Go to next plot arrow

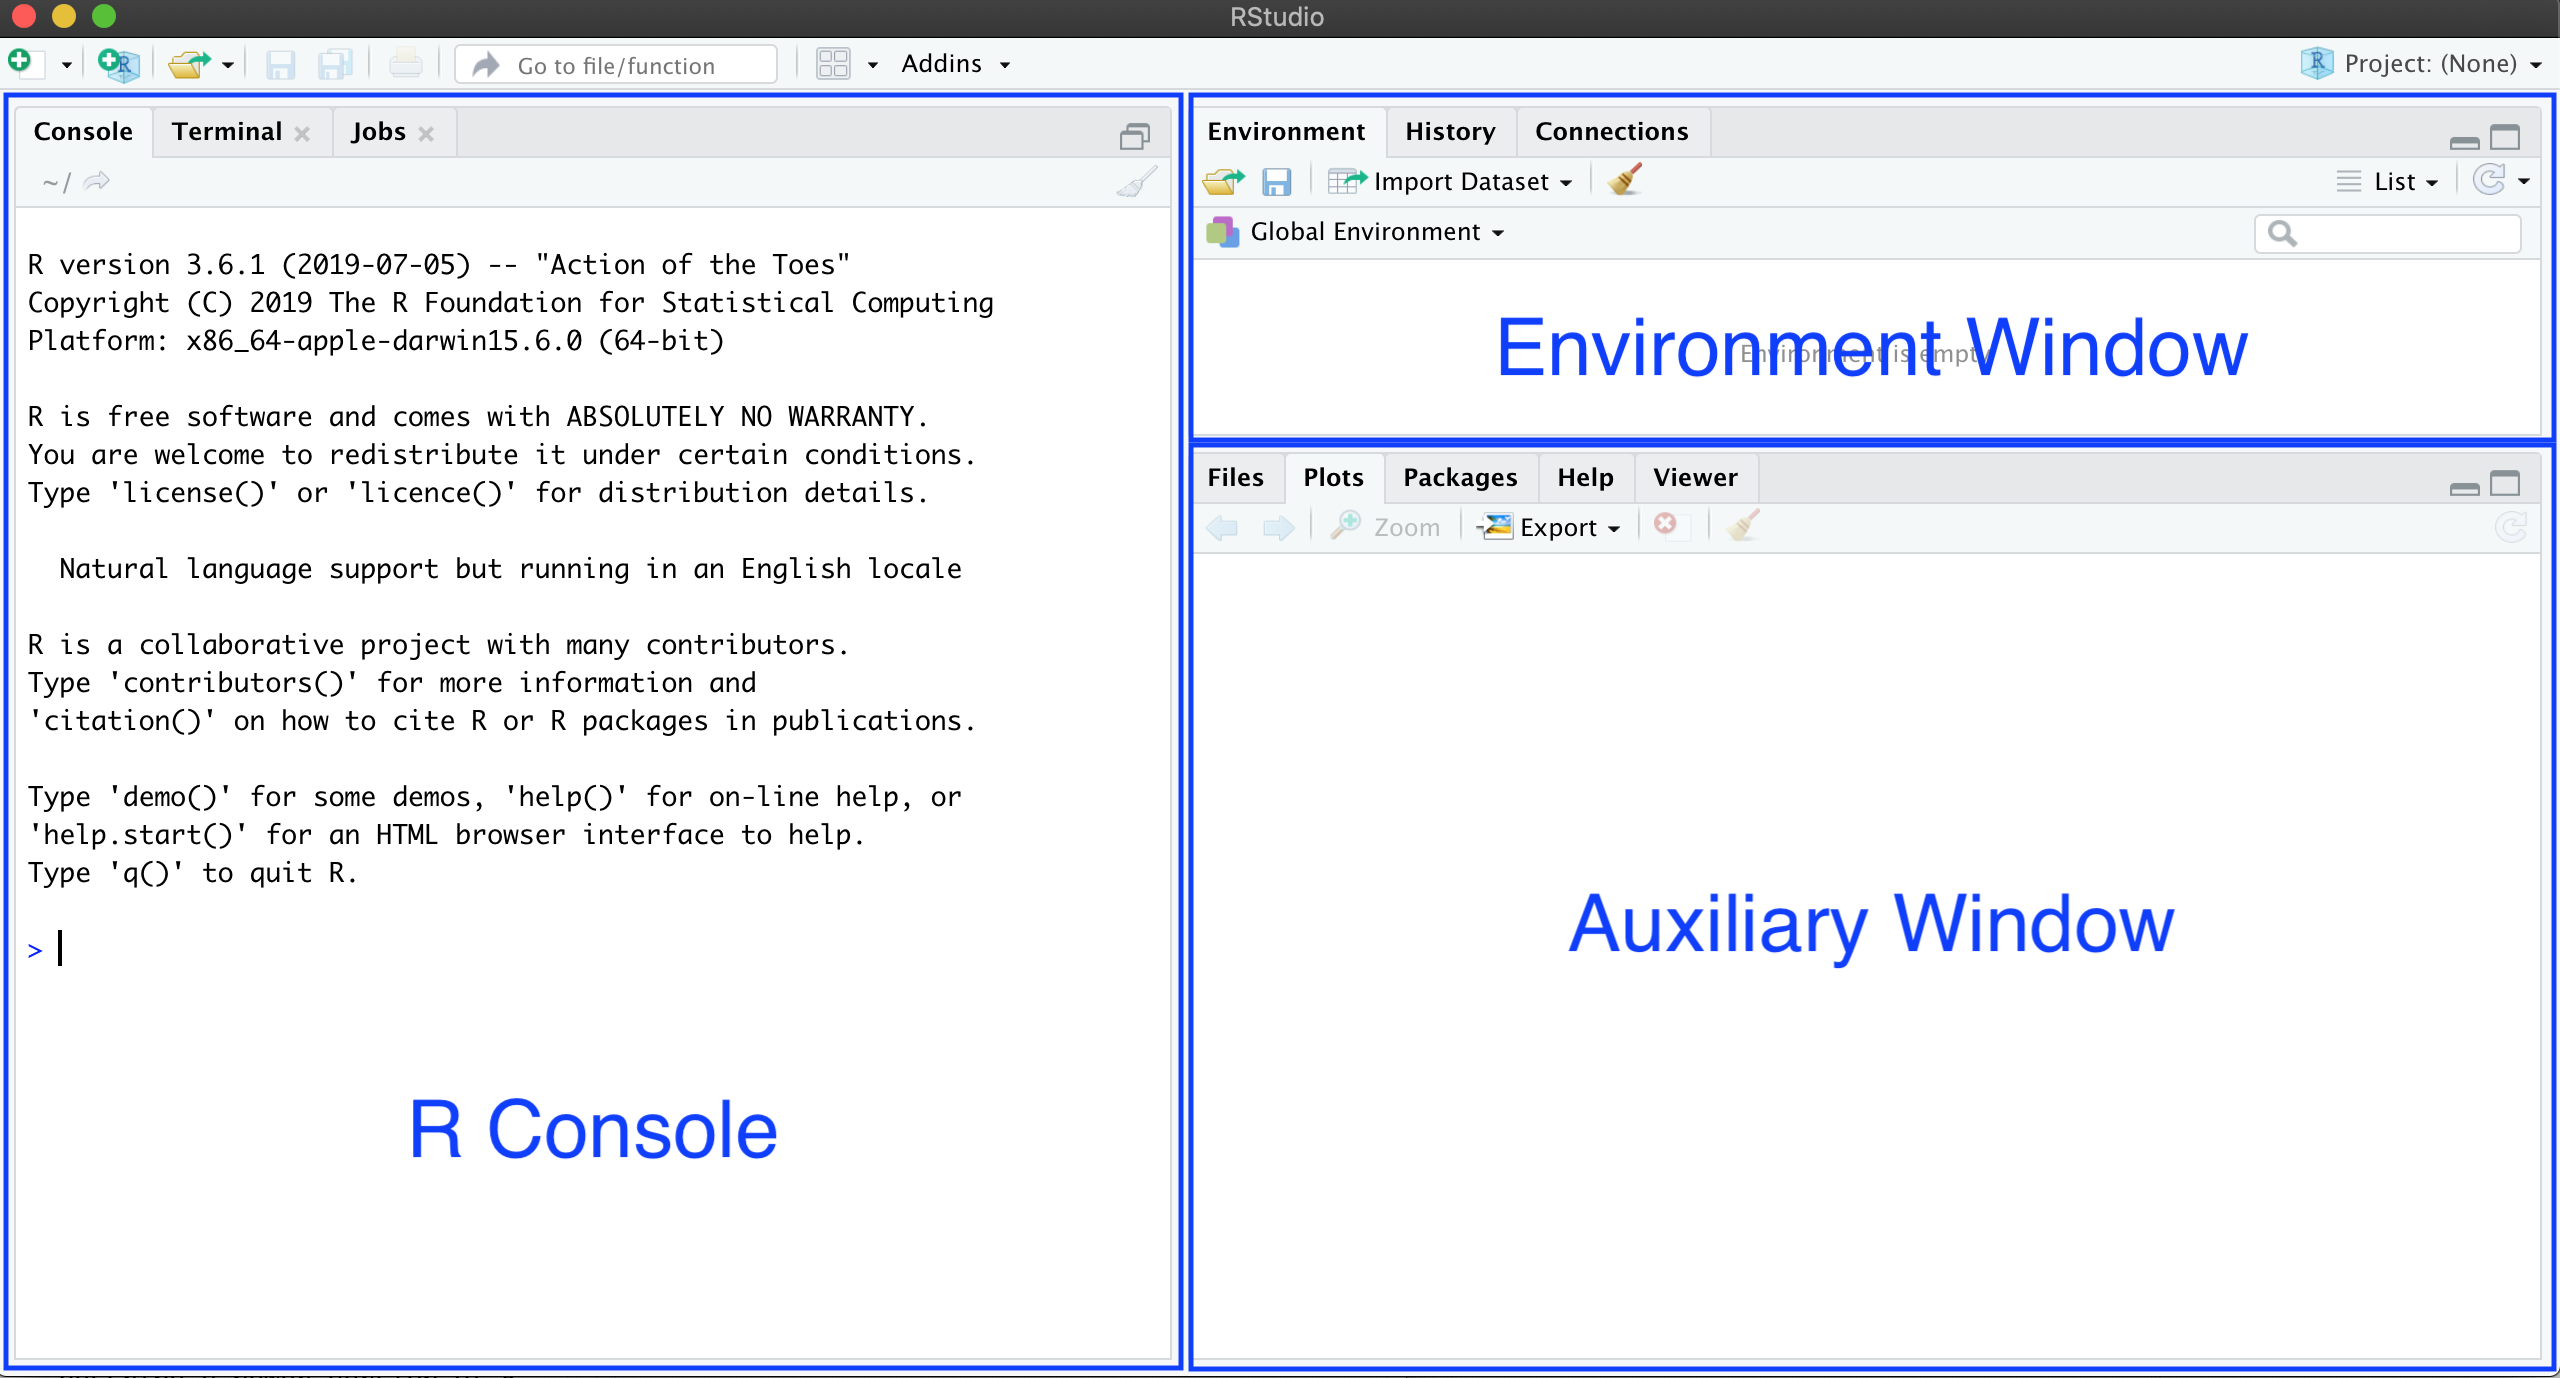click(1278, 527)
